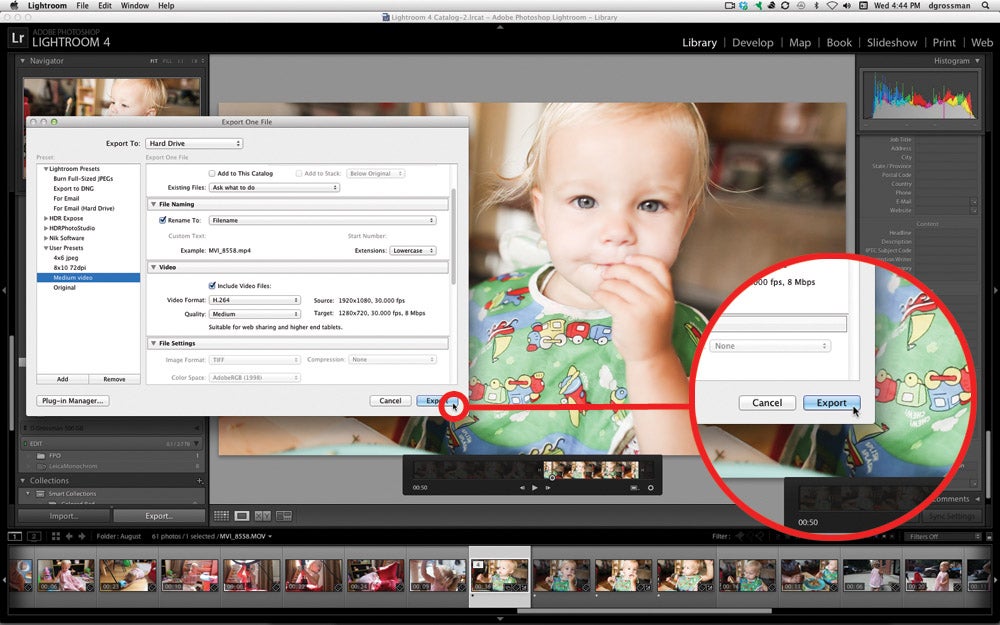This screenshot has height=625, width=1000.
Task: Go forward with filmstrip right arrow
Action: coord(82,536)
